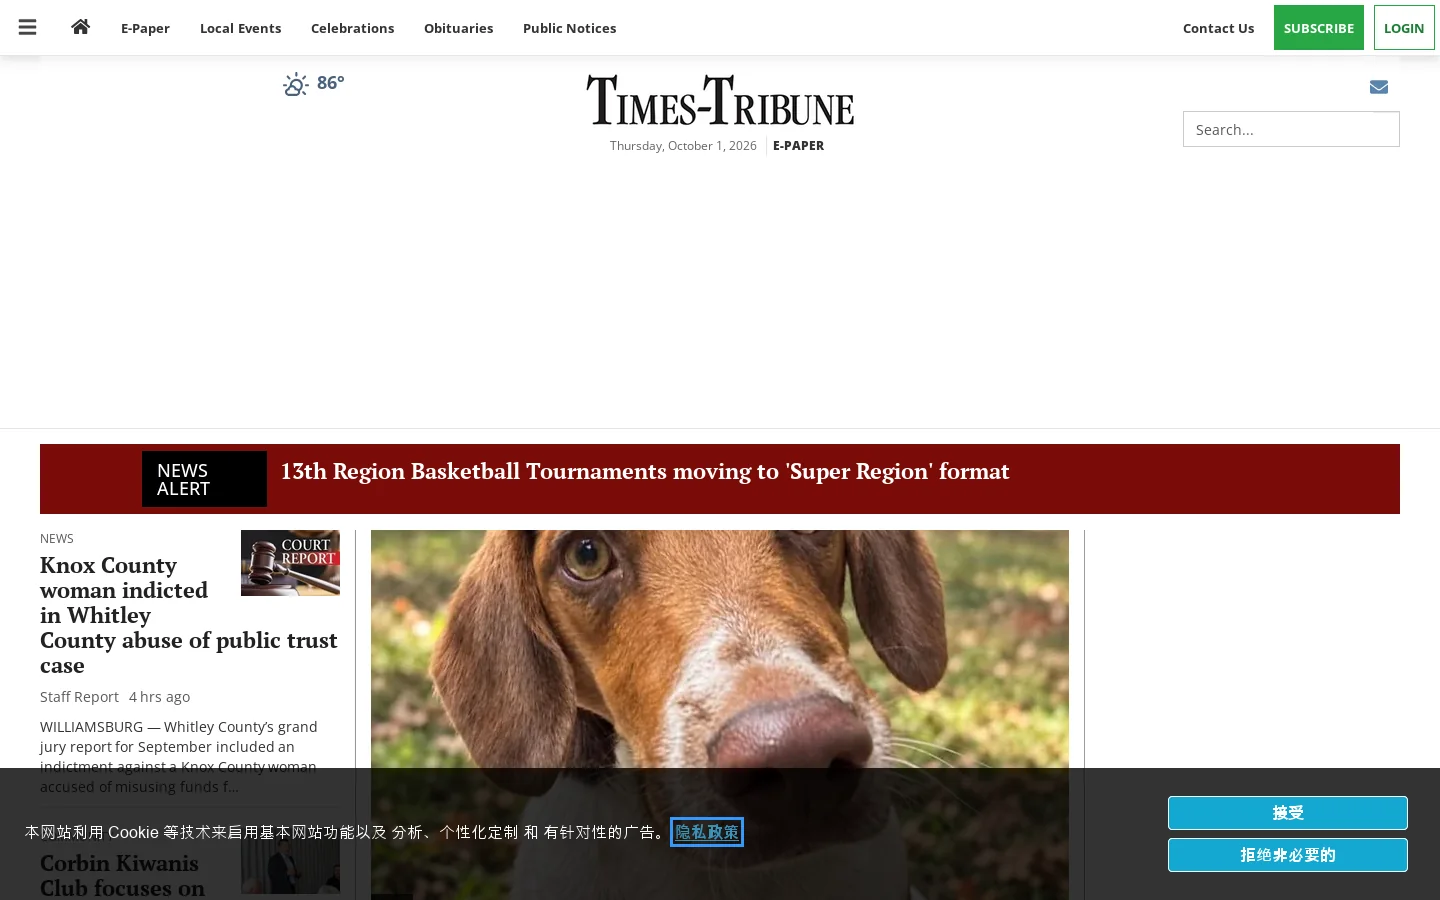This screenshot has height=900, width=1440.
Task: Click the 拒绝非必要的 reject cookies button
Action: click(1288, 855)
